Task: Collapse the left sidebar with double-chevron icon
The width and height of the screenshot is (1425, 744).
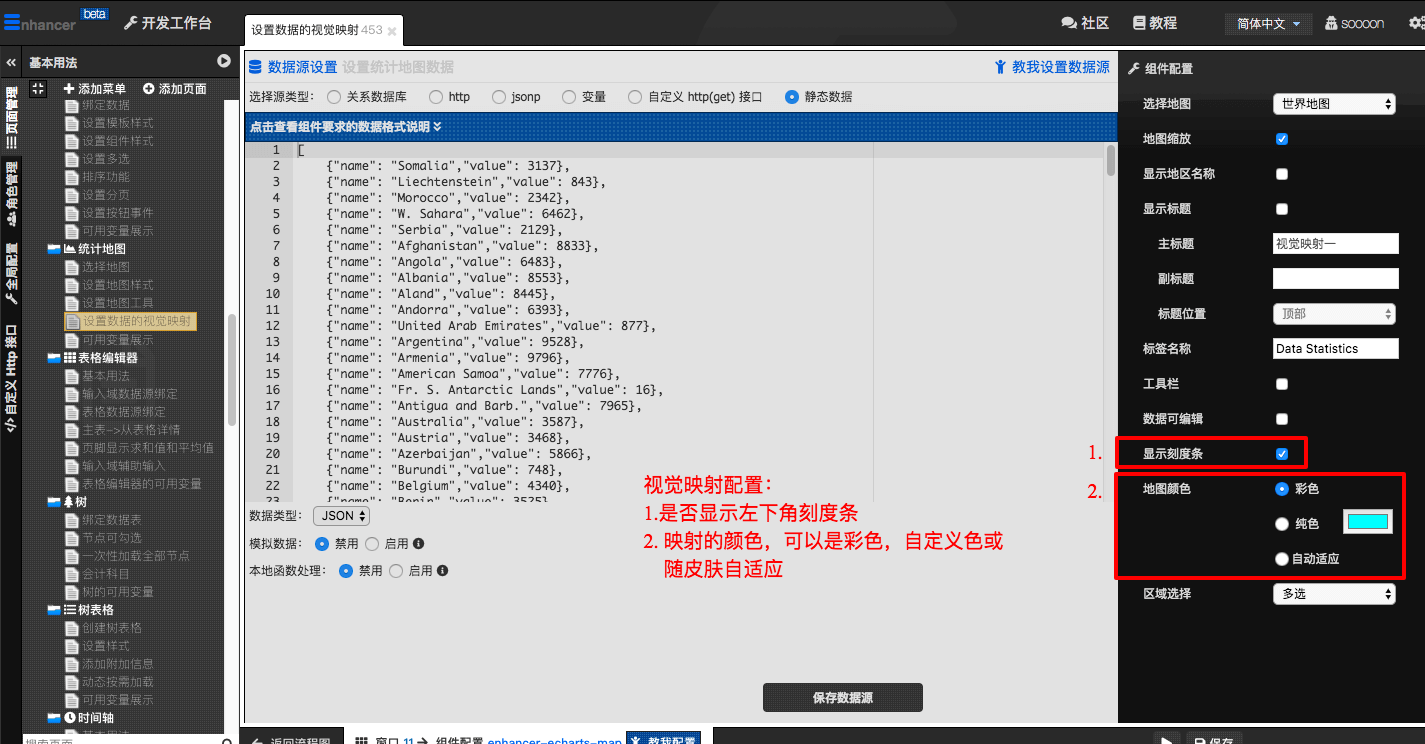Action: pyautogui.click(x=11, y=62)
